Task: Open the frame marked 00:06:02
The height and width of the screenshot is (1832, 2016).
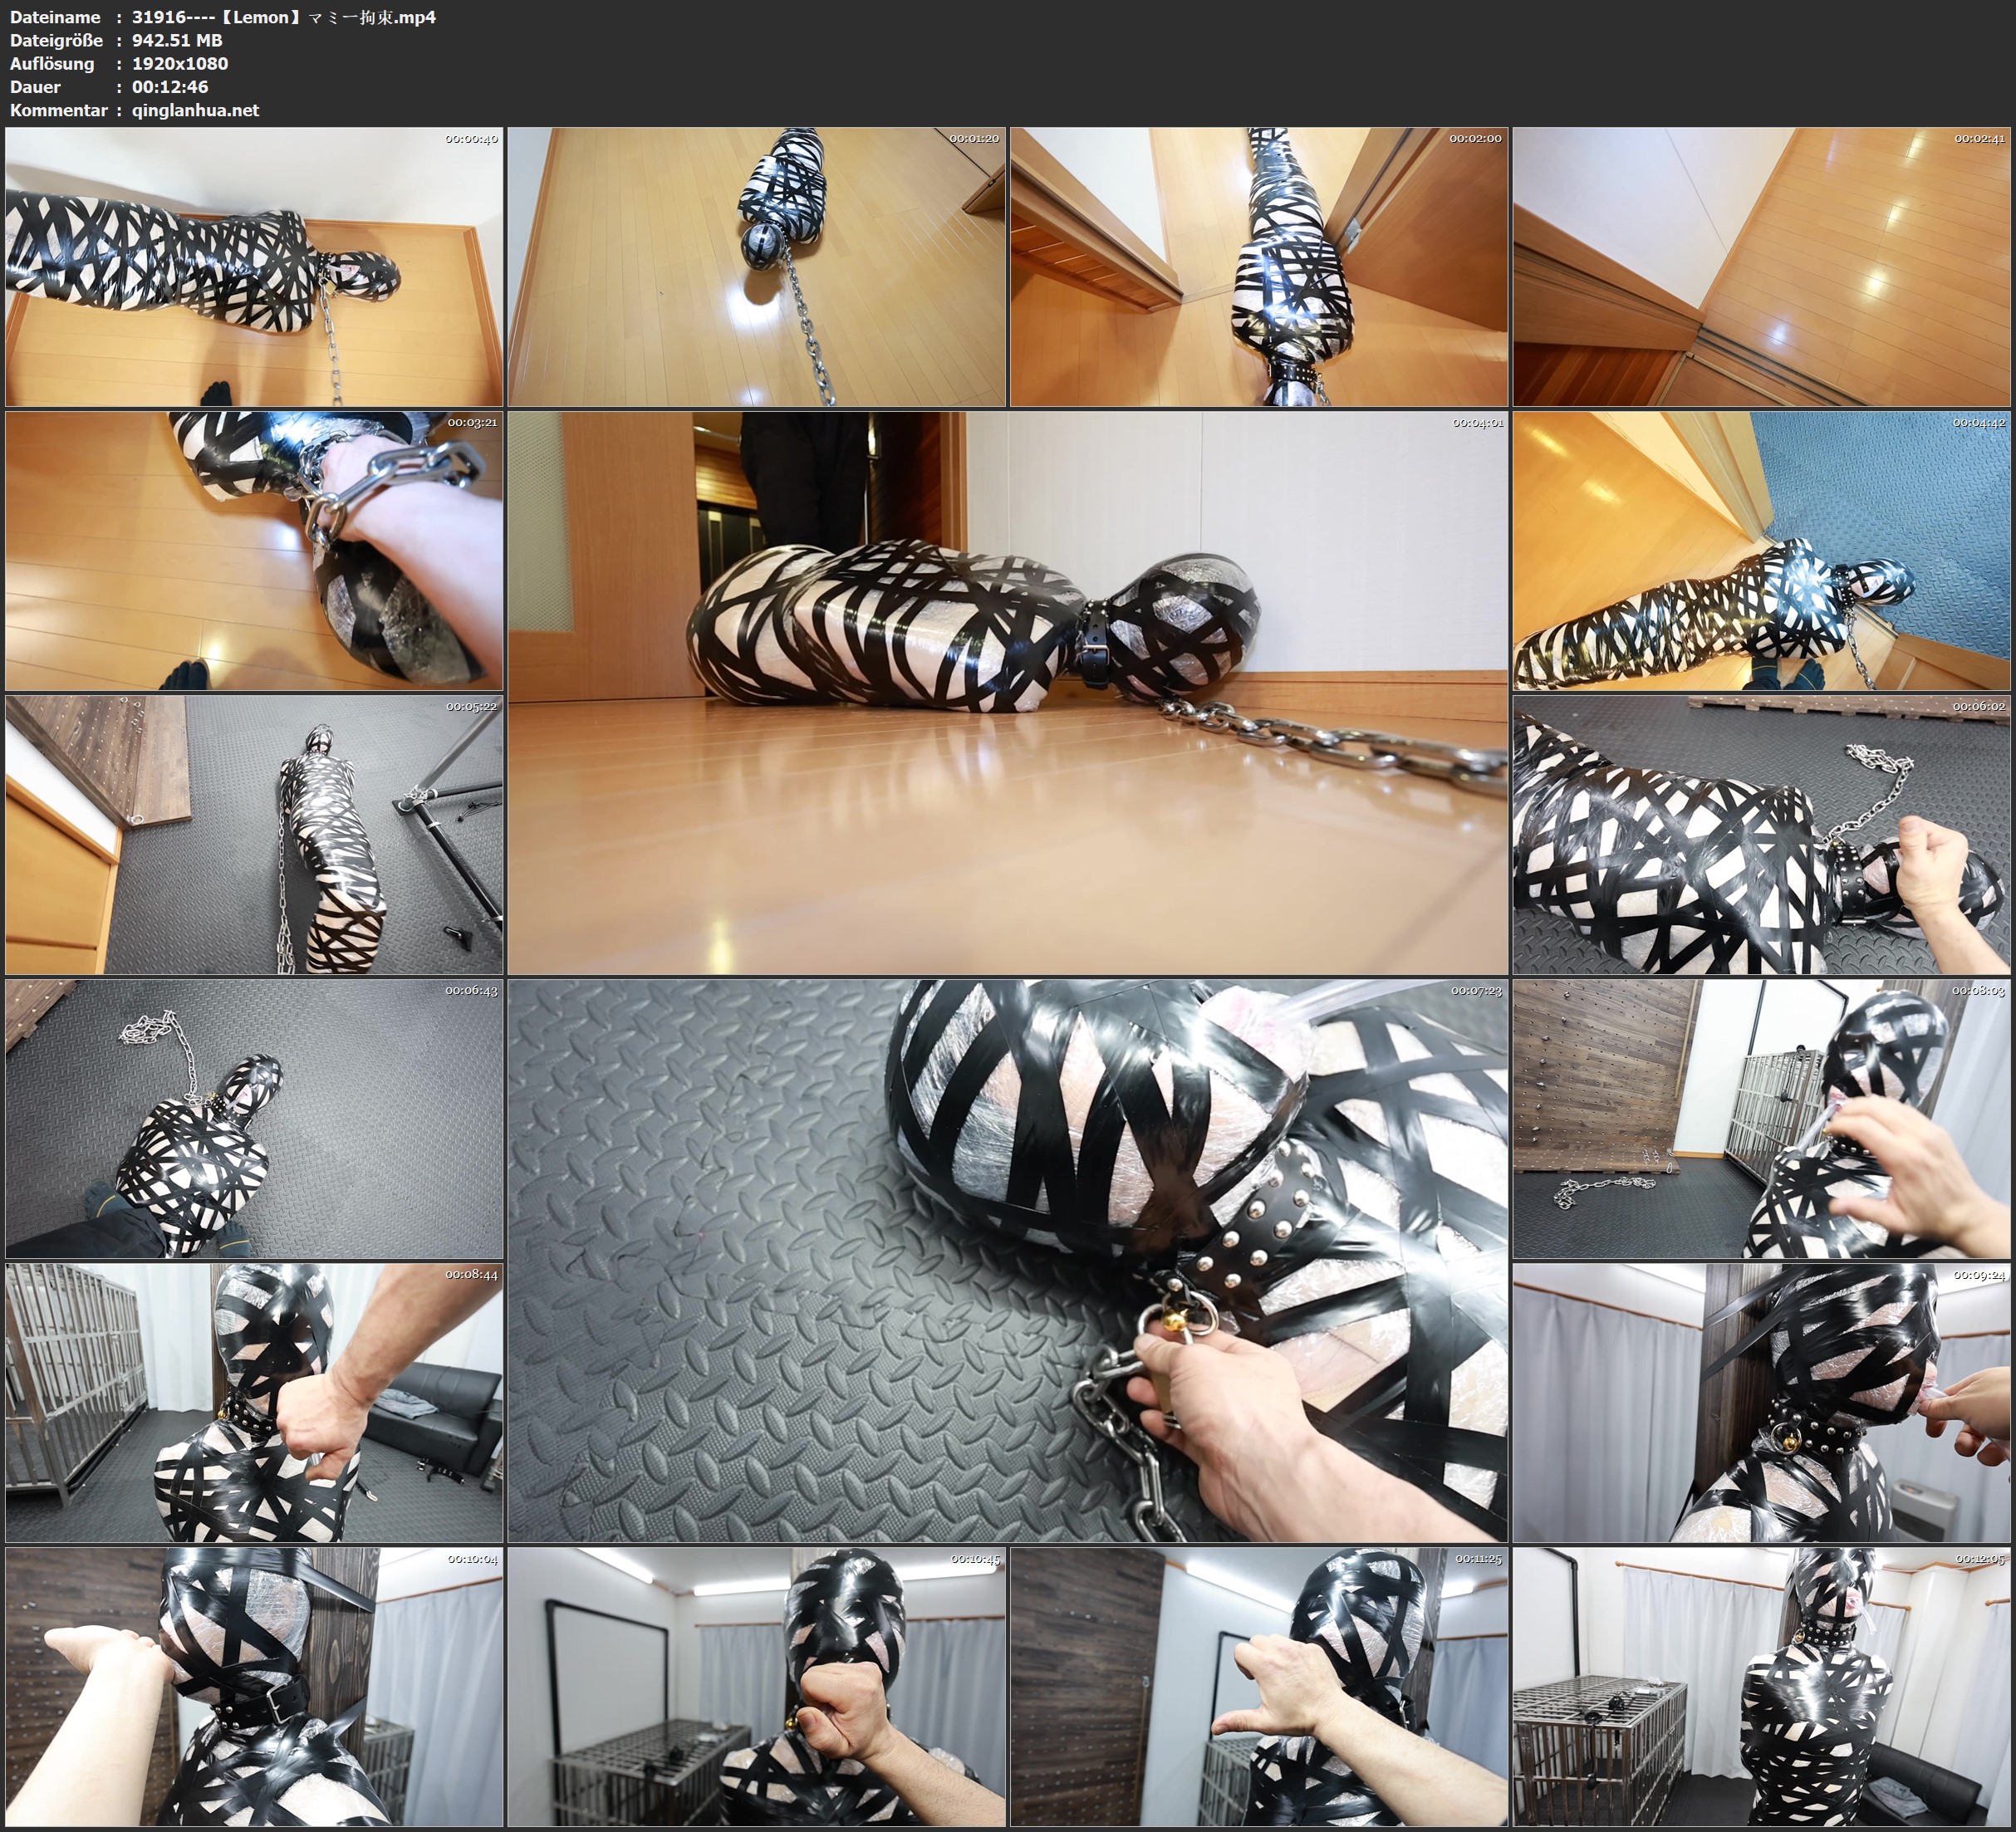Action: (1761, 835)
